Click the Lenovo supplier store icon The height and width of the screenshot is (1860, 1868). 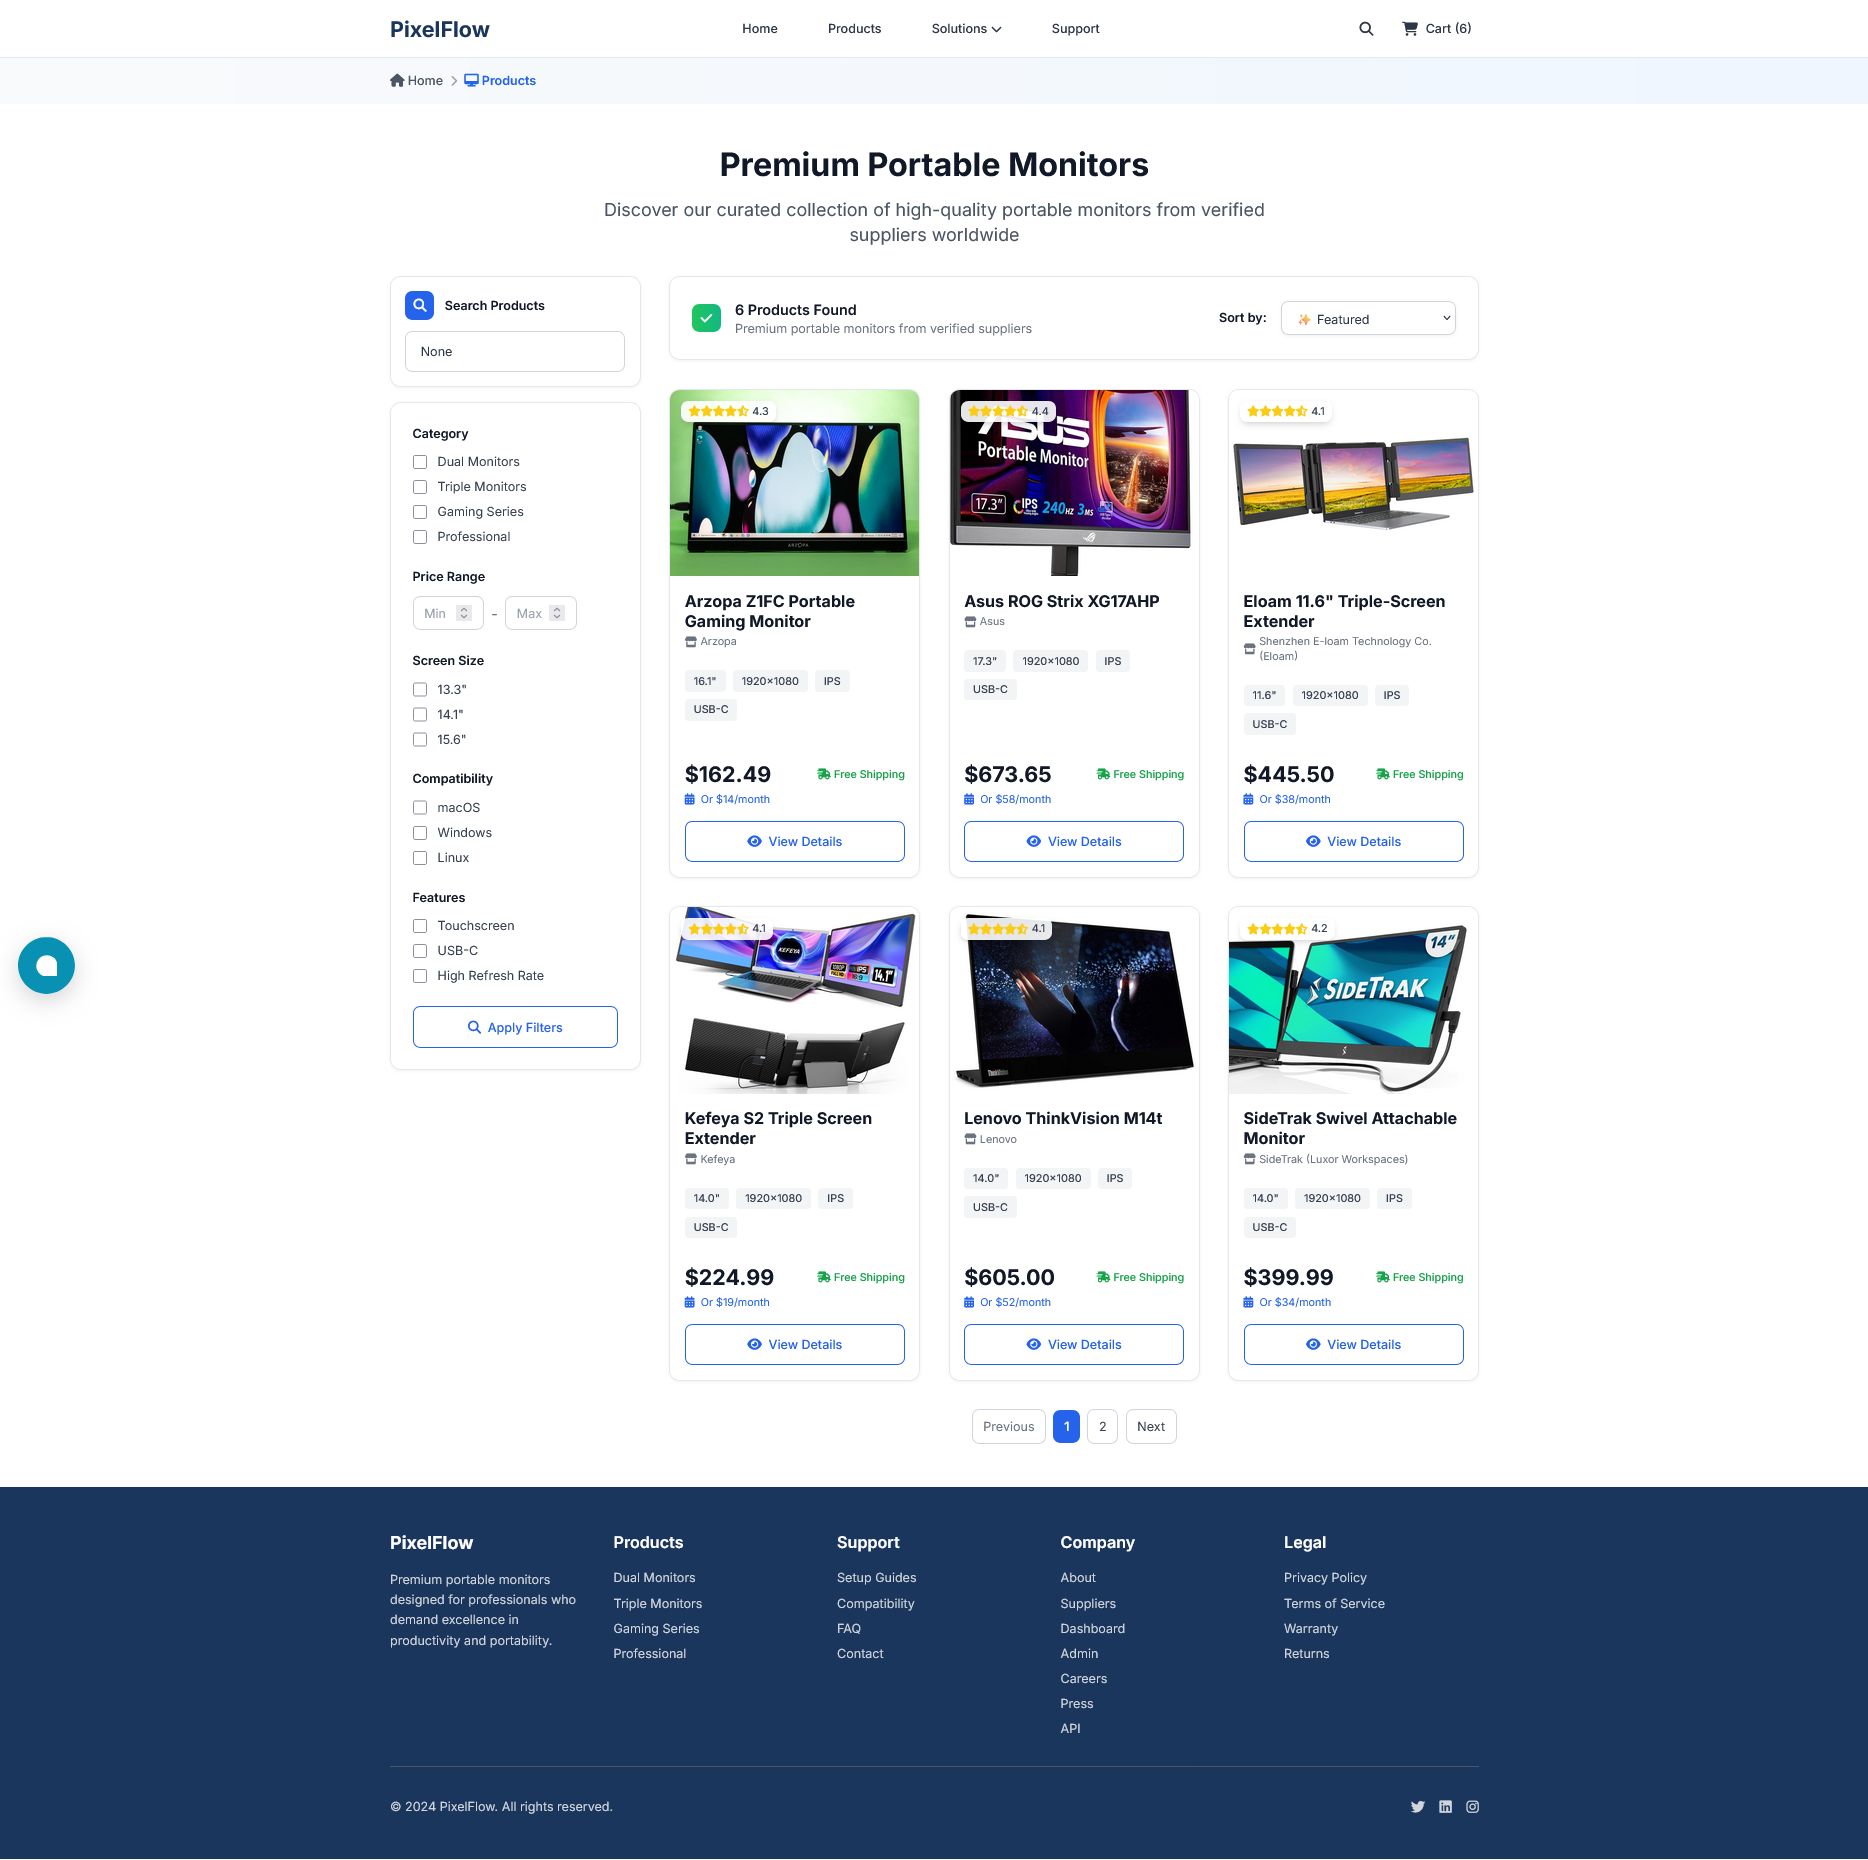970,1140
